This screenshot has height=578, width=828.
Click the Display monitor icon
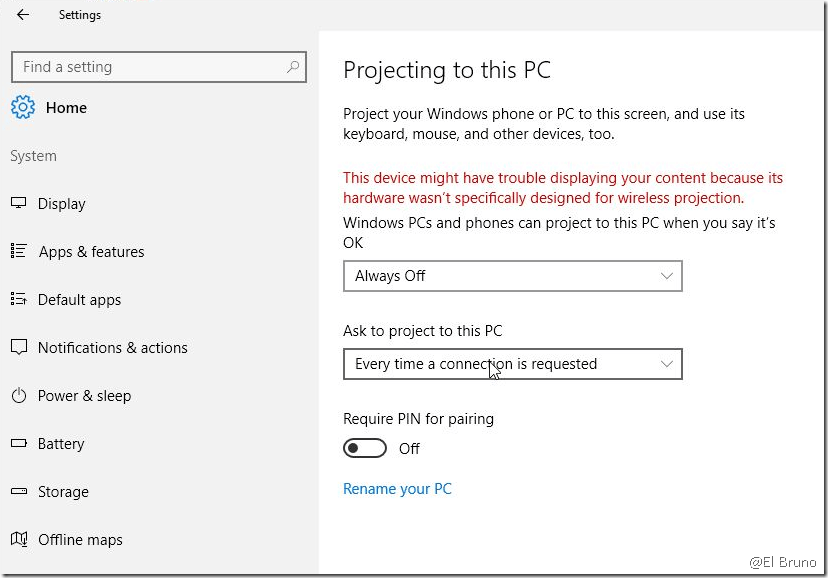(x=18, y=203)
